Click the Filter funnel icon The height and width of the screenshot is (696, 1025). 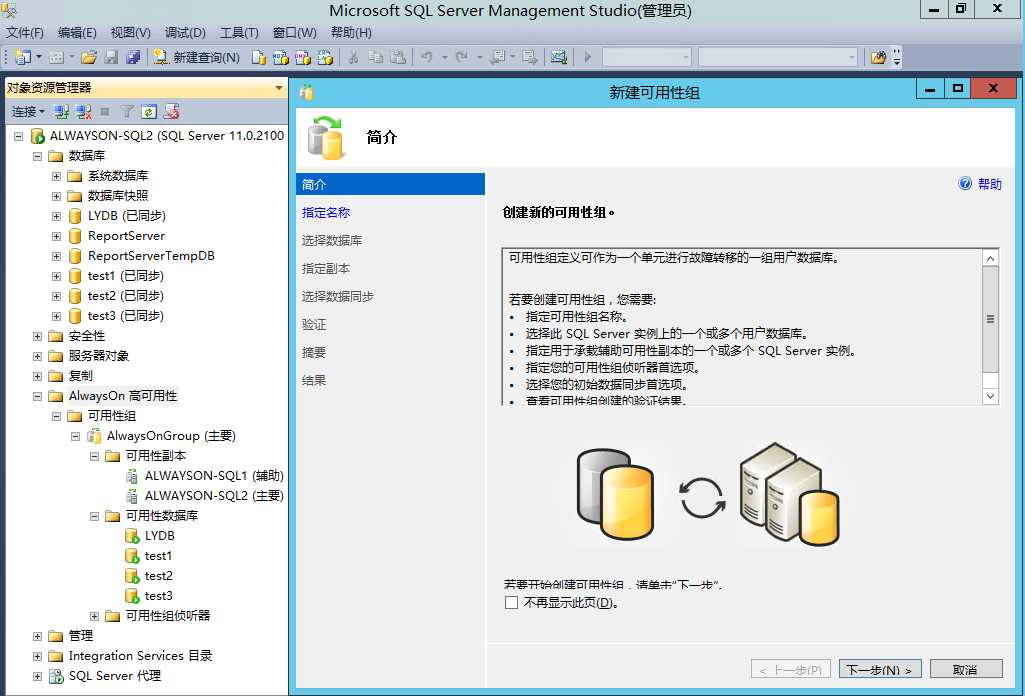point(127,112)
